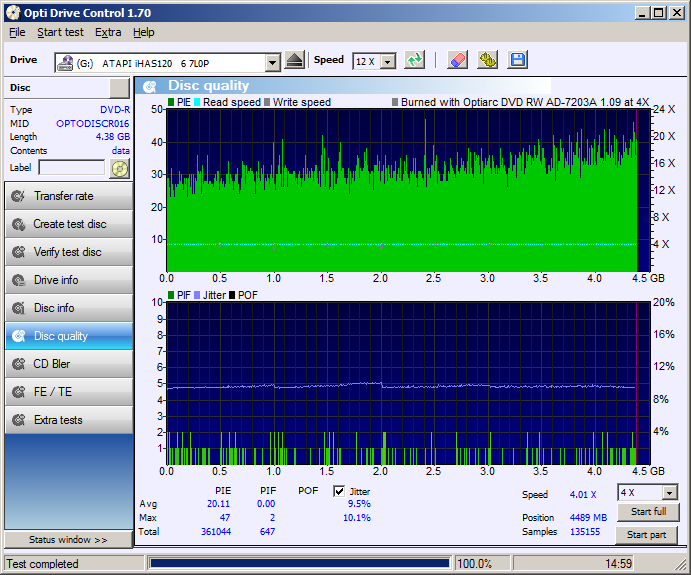
Task: Open the Help menu
Action: tap(144, 32)
